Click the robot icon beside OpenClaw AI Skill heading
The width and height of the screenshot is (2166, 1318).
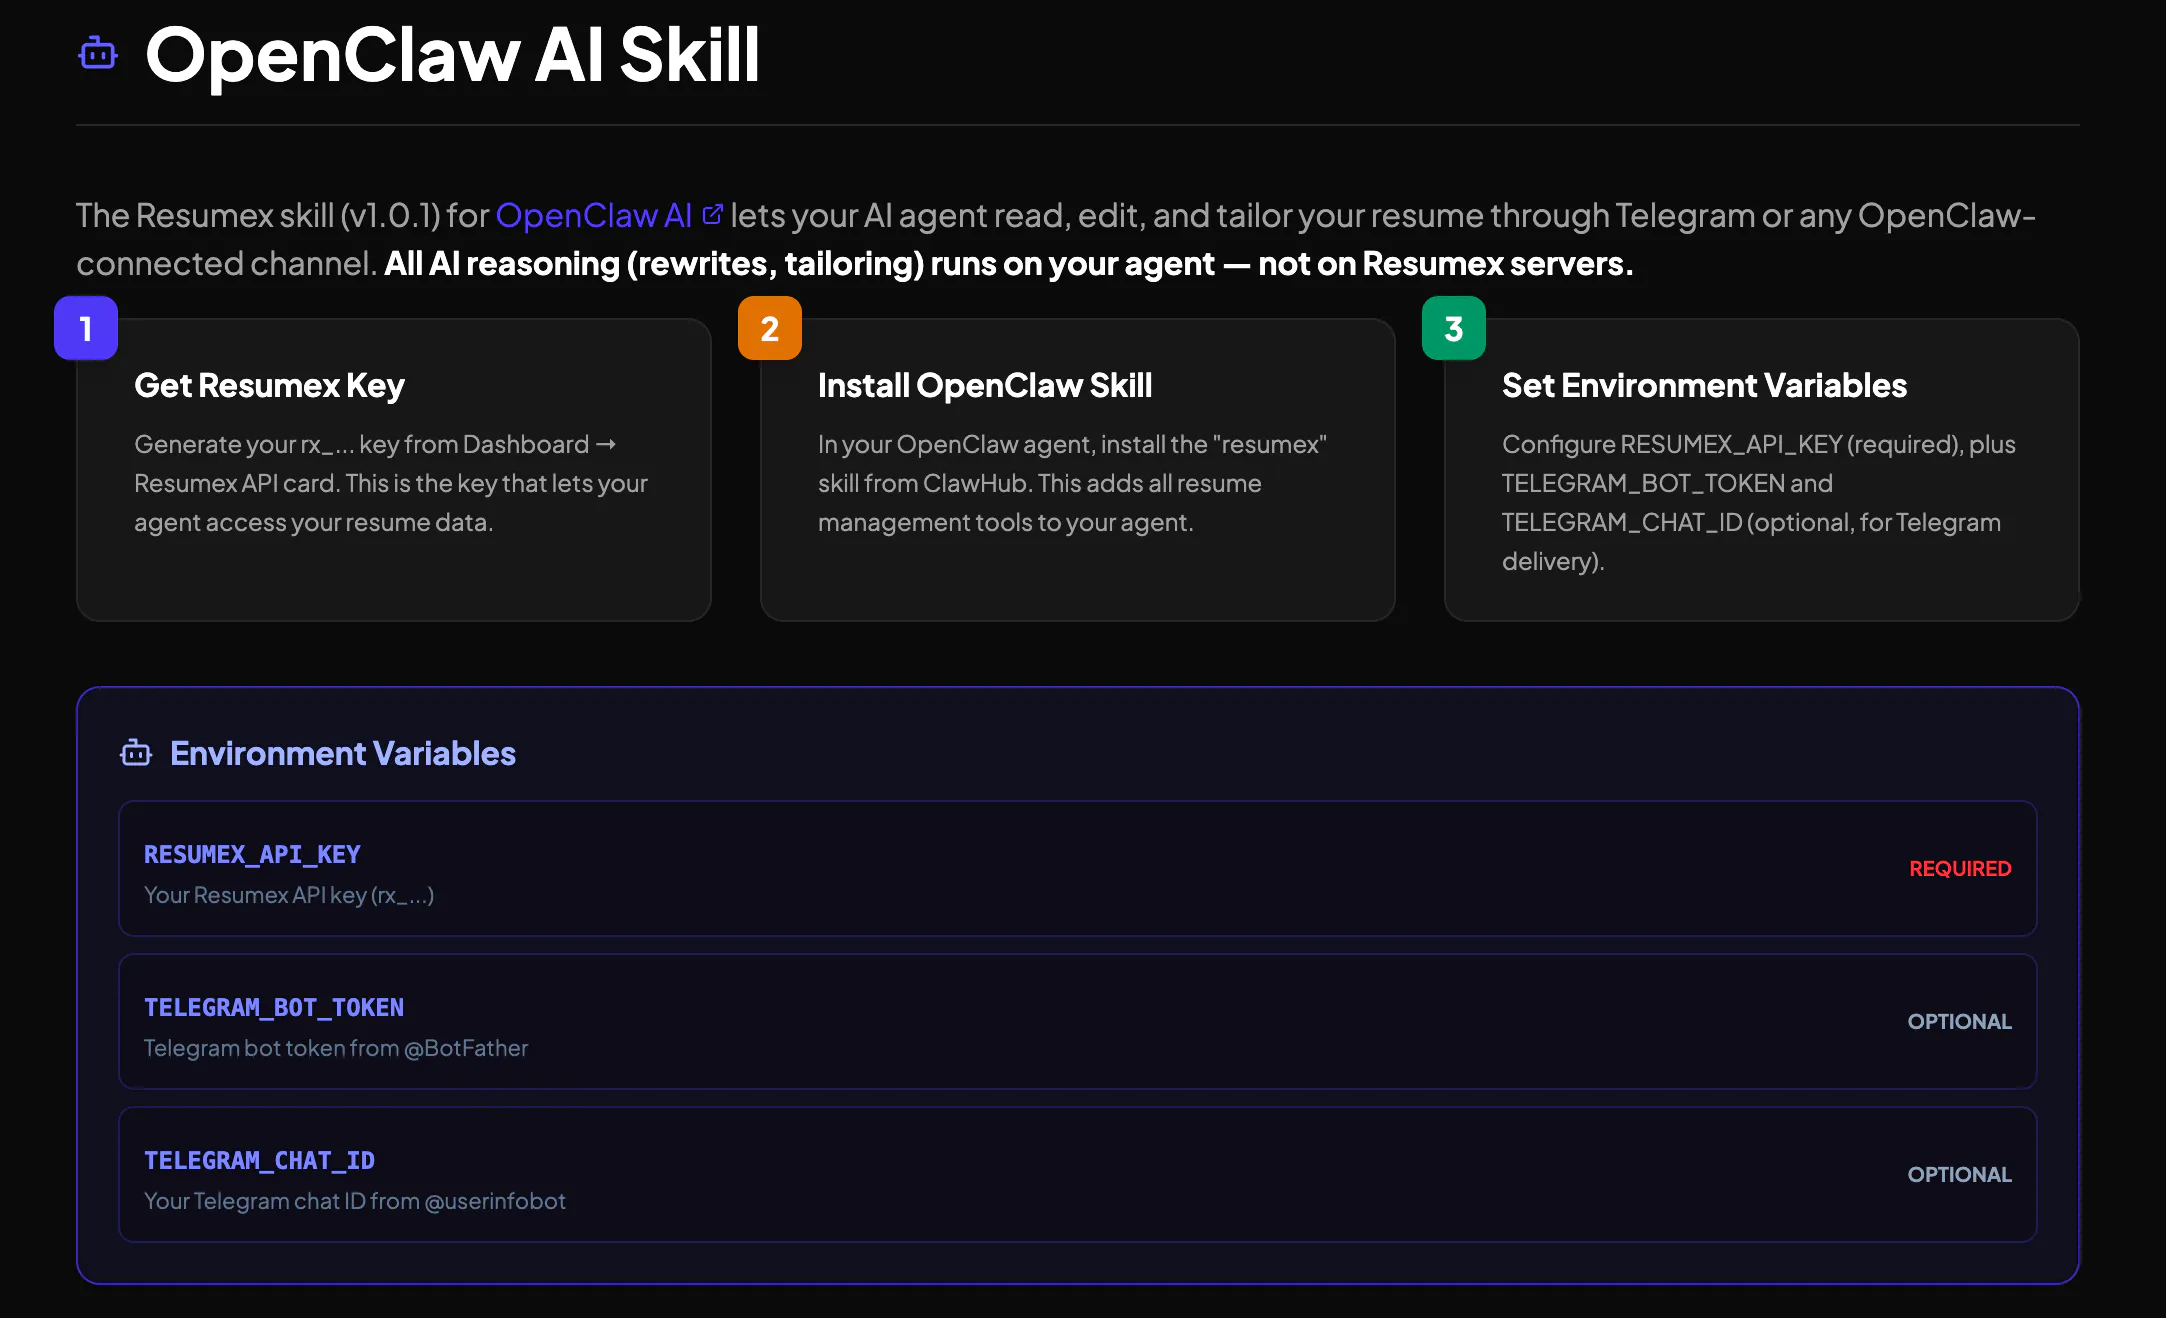(x=98, y=54)
